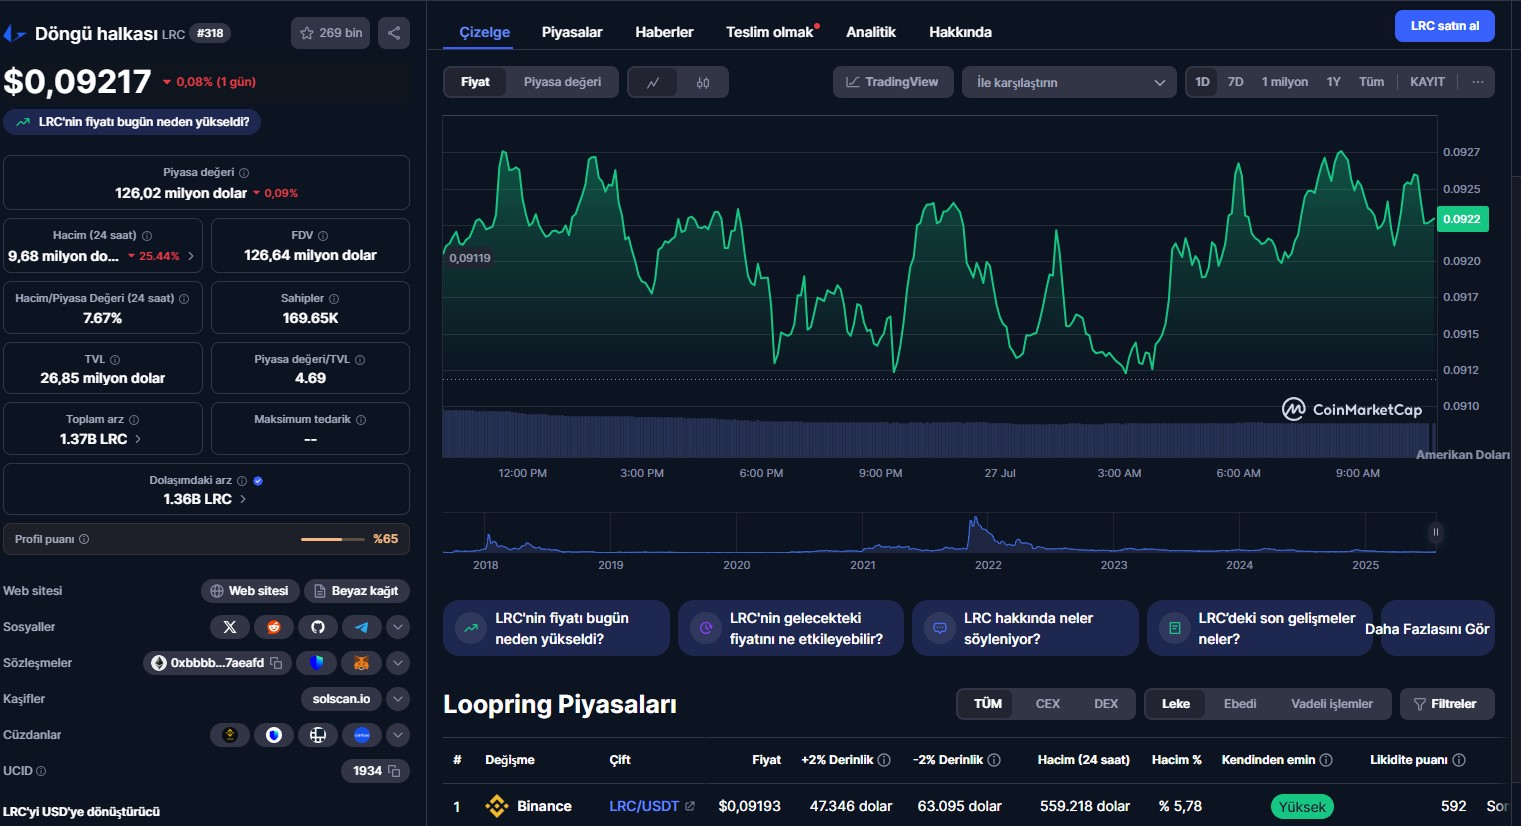Image resolution: width=1521 pixels, height=826 pixels.
Task: Select Fiyat chart mode
Action: [x=475, y=82]
